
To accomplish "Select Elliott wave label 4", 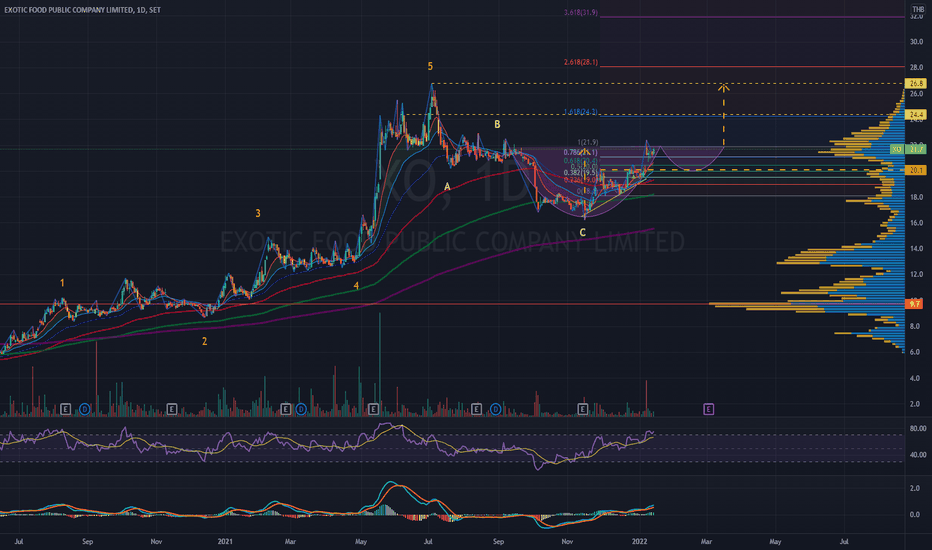I will (x=356, y=286).
